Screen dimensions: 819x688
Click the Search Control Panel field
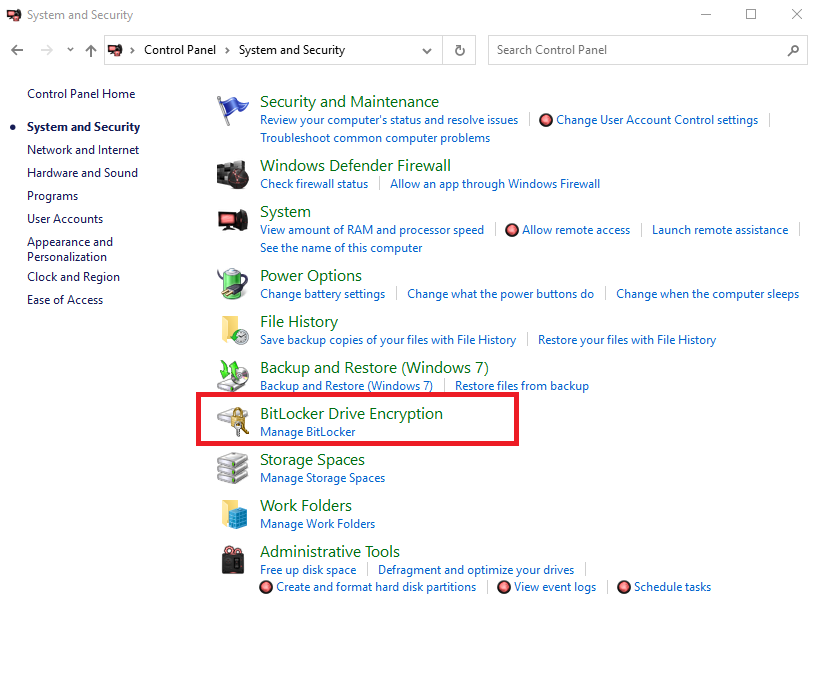[638, 50]
